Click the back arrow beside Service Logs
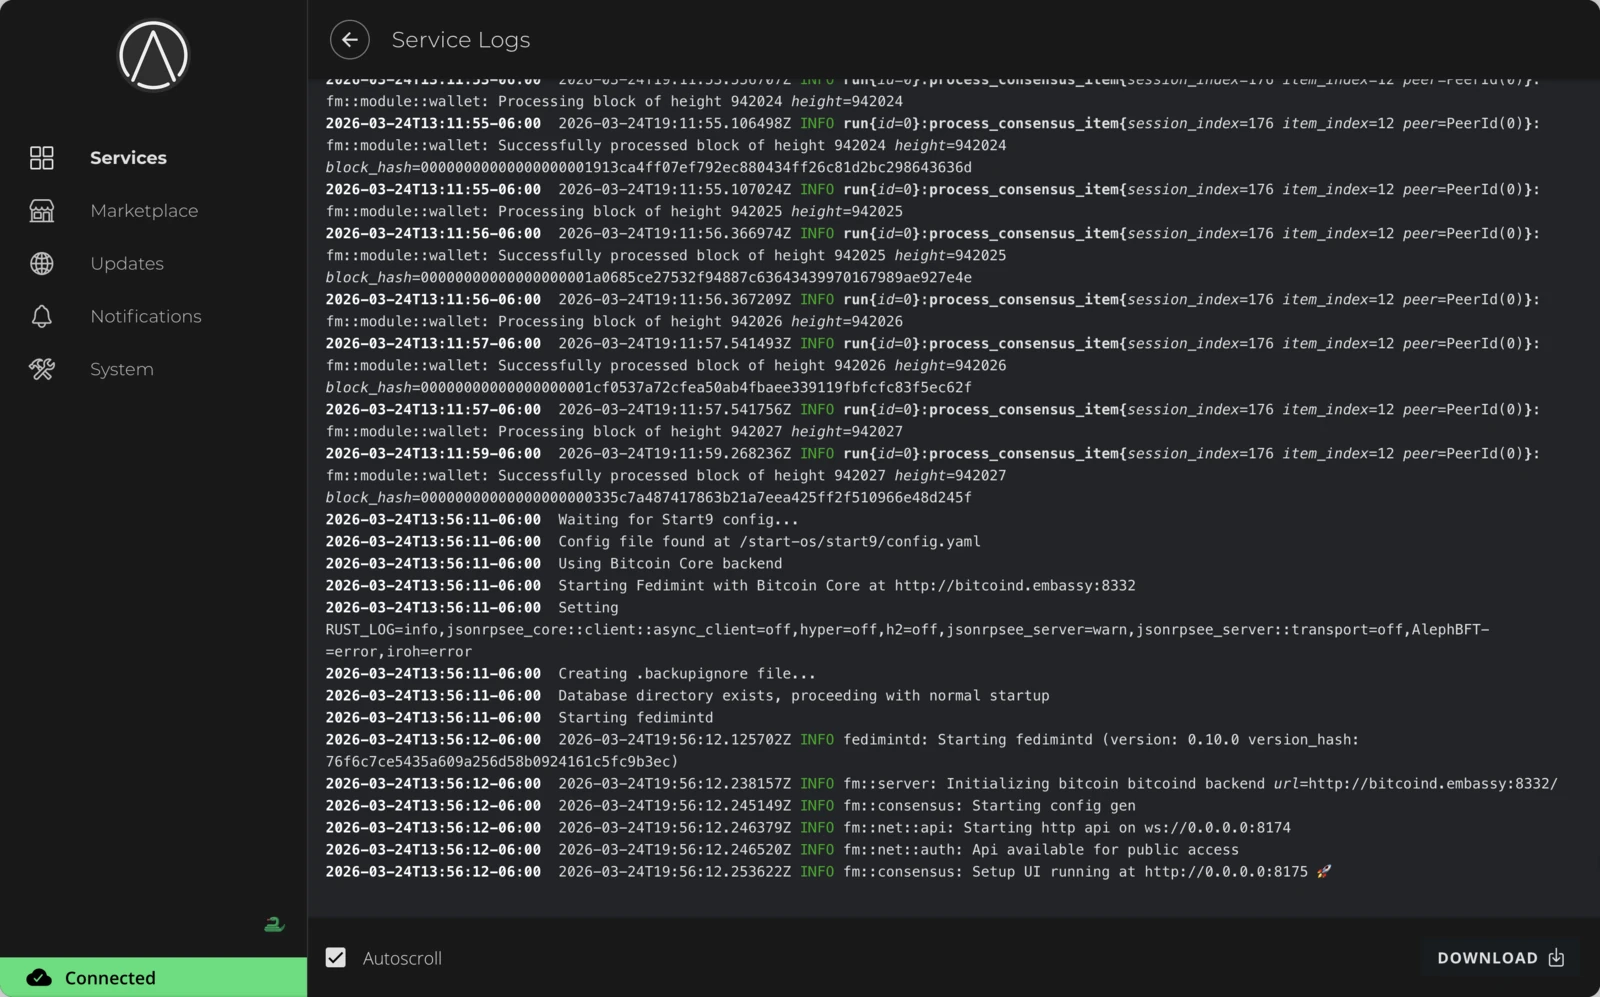 [x=349, y=39]
